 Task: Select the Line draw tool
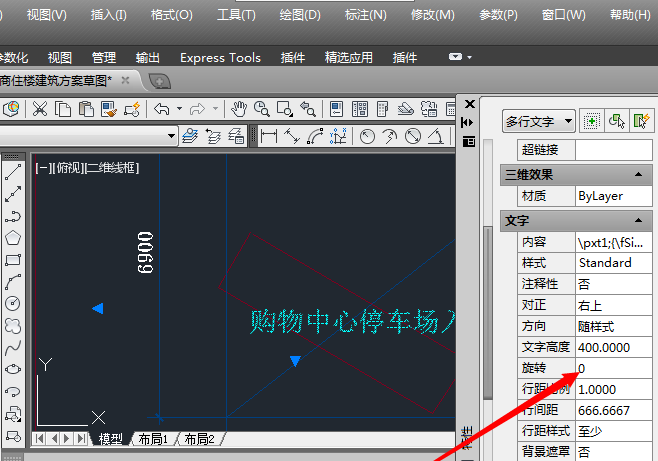pos(13,172)
